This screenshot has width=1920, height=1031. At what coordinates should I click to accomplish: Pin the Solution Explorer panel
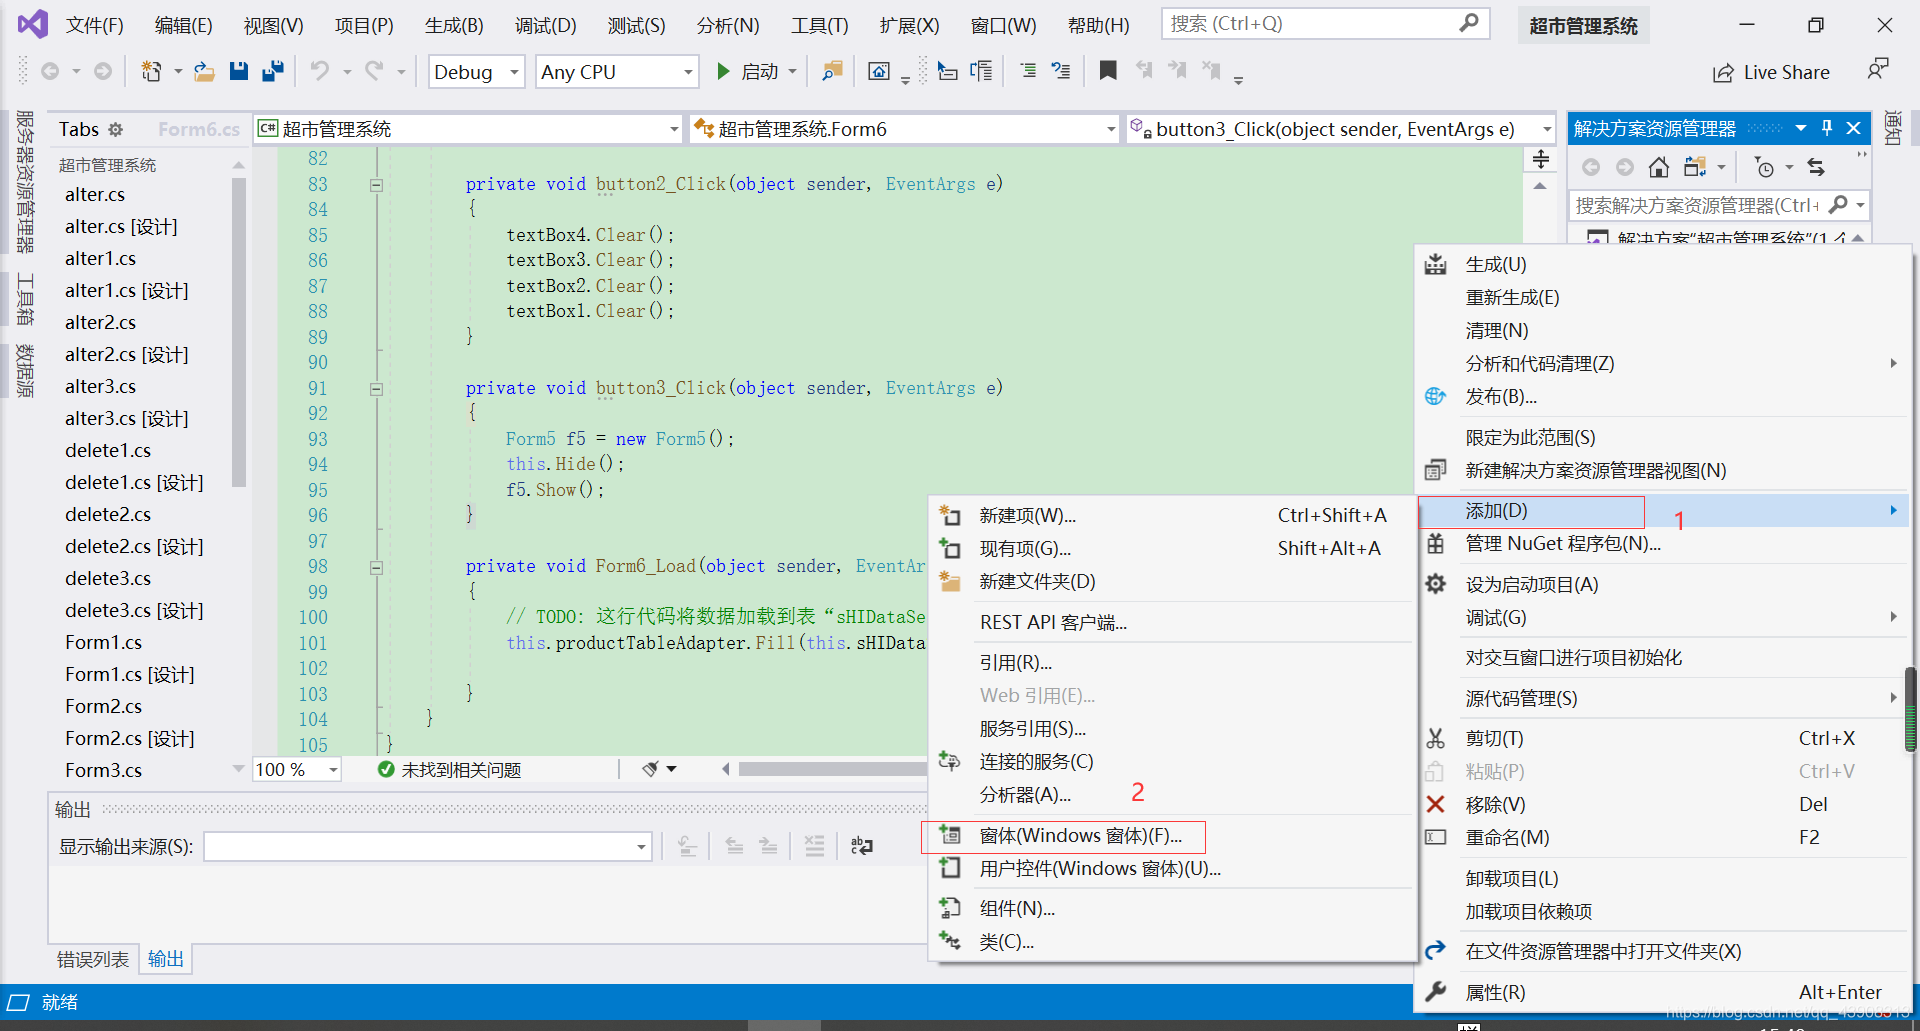coord(1827,128)
